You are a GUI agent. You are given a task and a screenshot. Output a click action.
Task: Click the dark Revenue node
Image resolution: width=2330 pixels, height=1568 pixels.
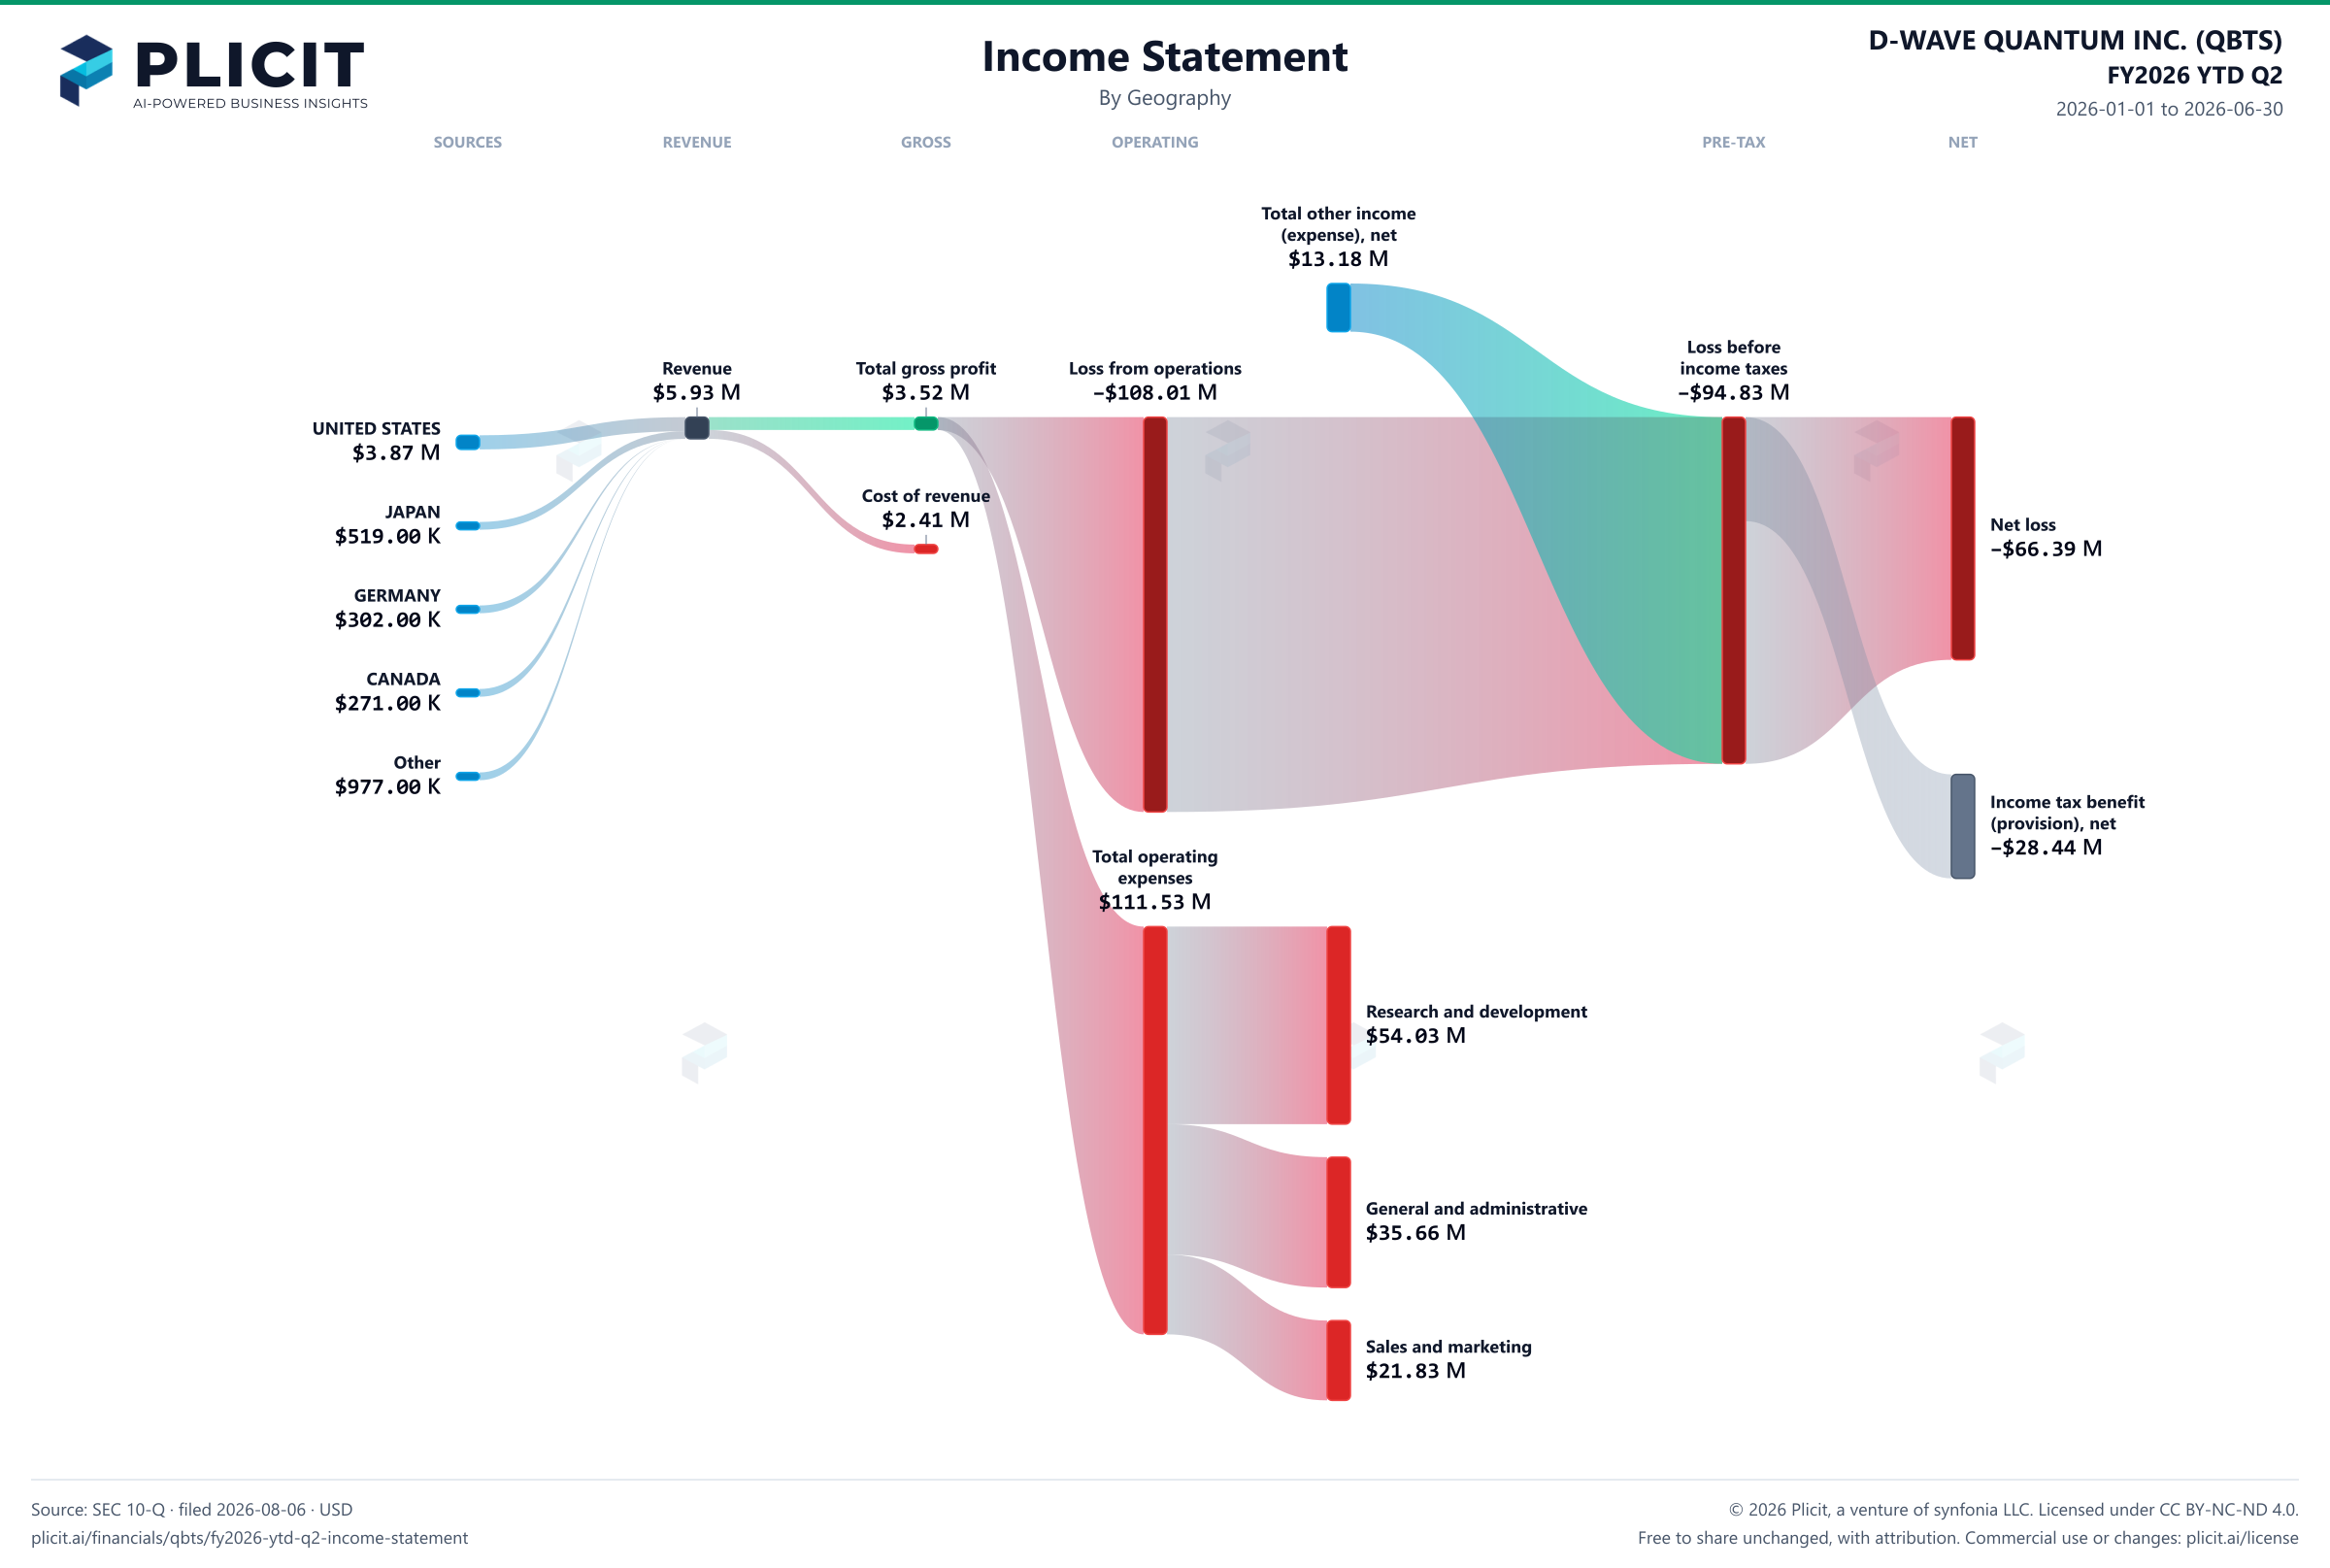(x=697, y=428)
